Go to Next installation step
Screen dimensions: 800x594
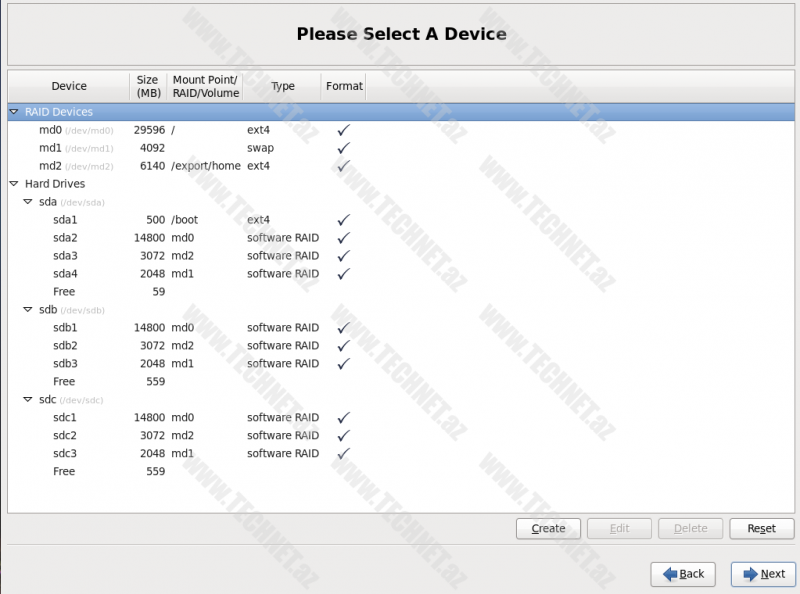coord(763,574)
